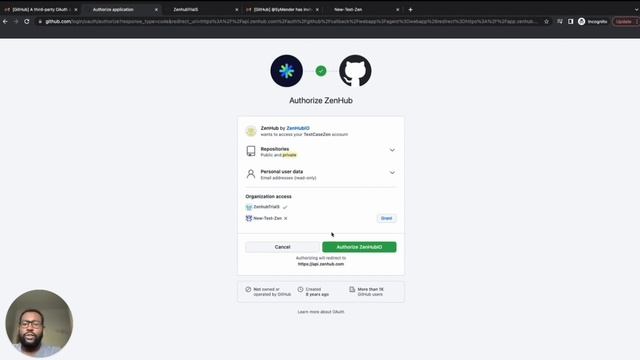
Task: Click the clock icon beside Created
Action: (300, 289)
